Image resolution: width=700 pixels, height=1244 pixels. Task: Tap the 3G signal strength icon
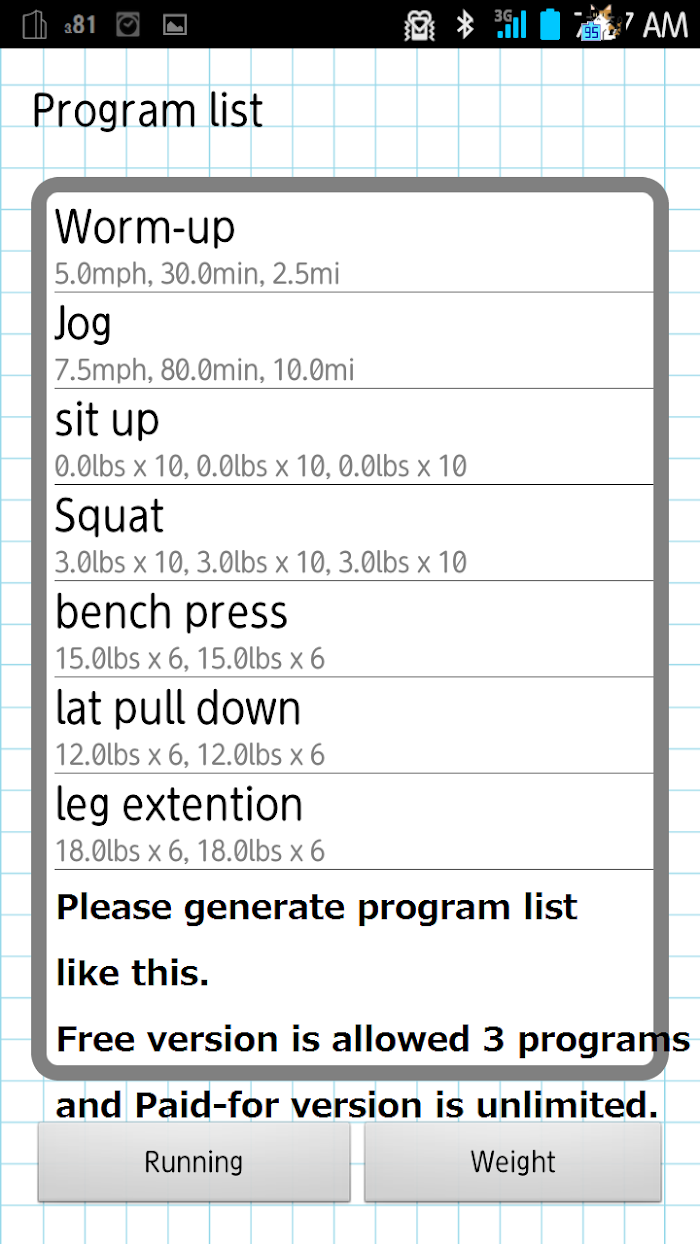click(510, 24)
